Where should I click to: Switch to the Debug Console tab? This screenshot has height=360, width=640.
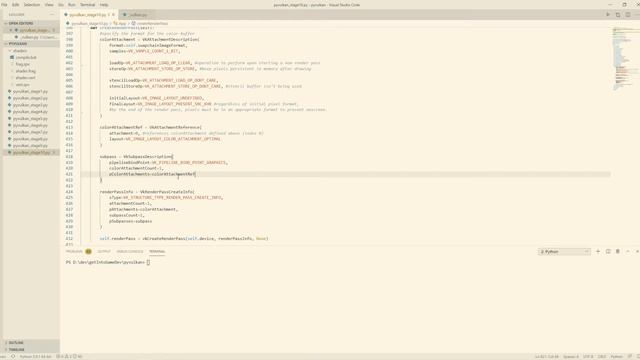(130, 251)
